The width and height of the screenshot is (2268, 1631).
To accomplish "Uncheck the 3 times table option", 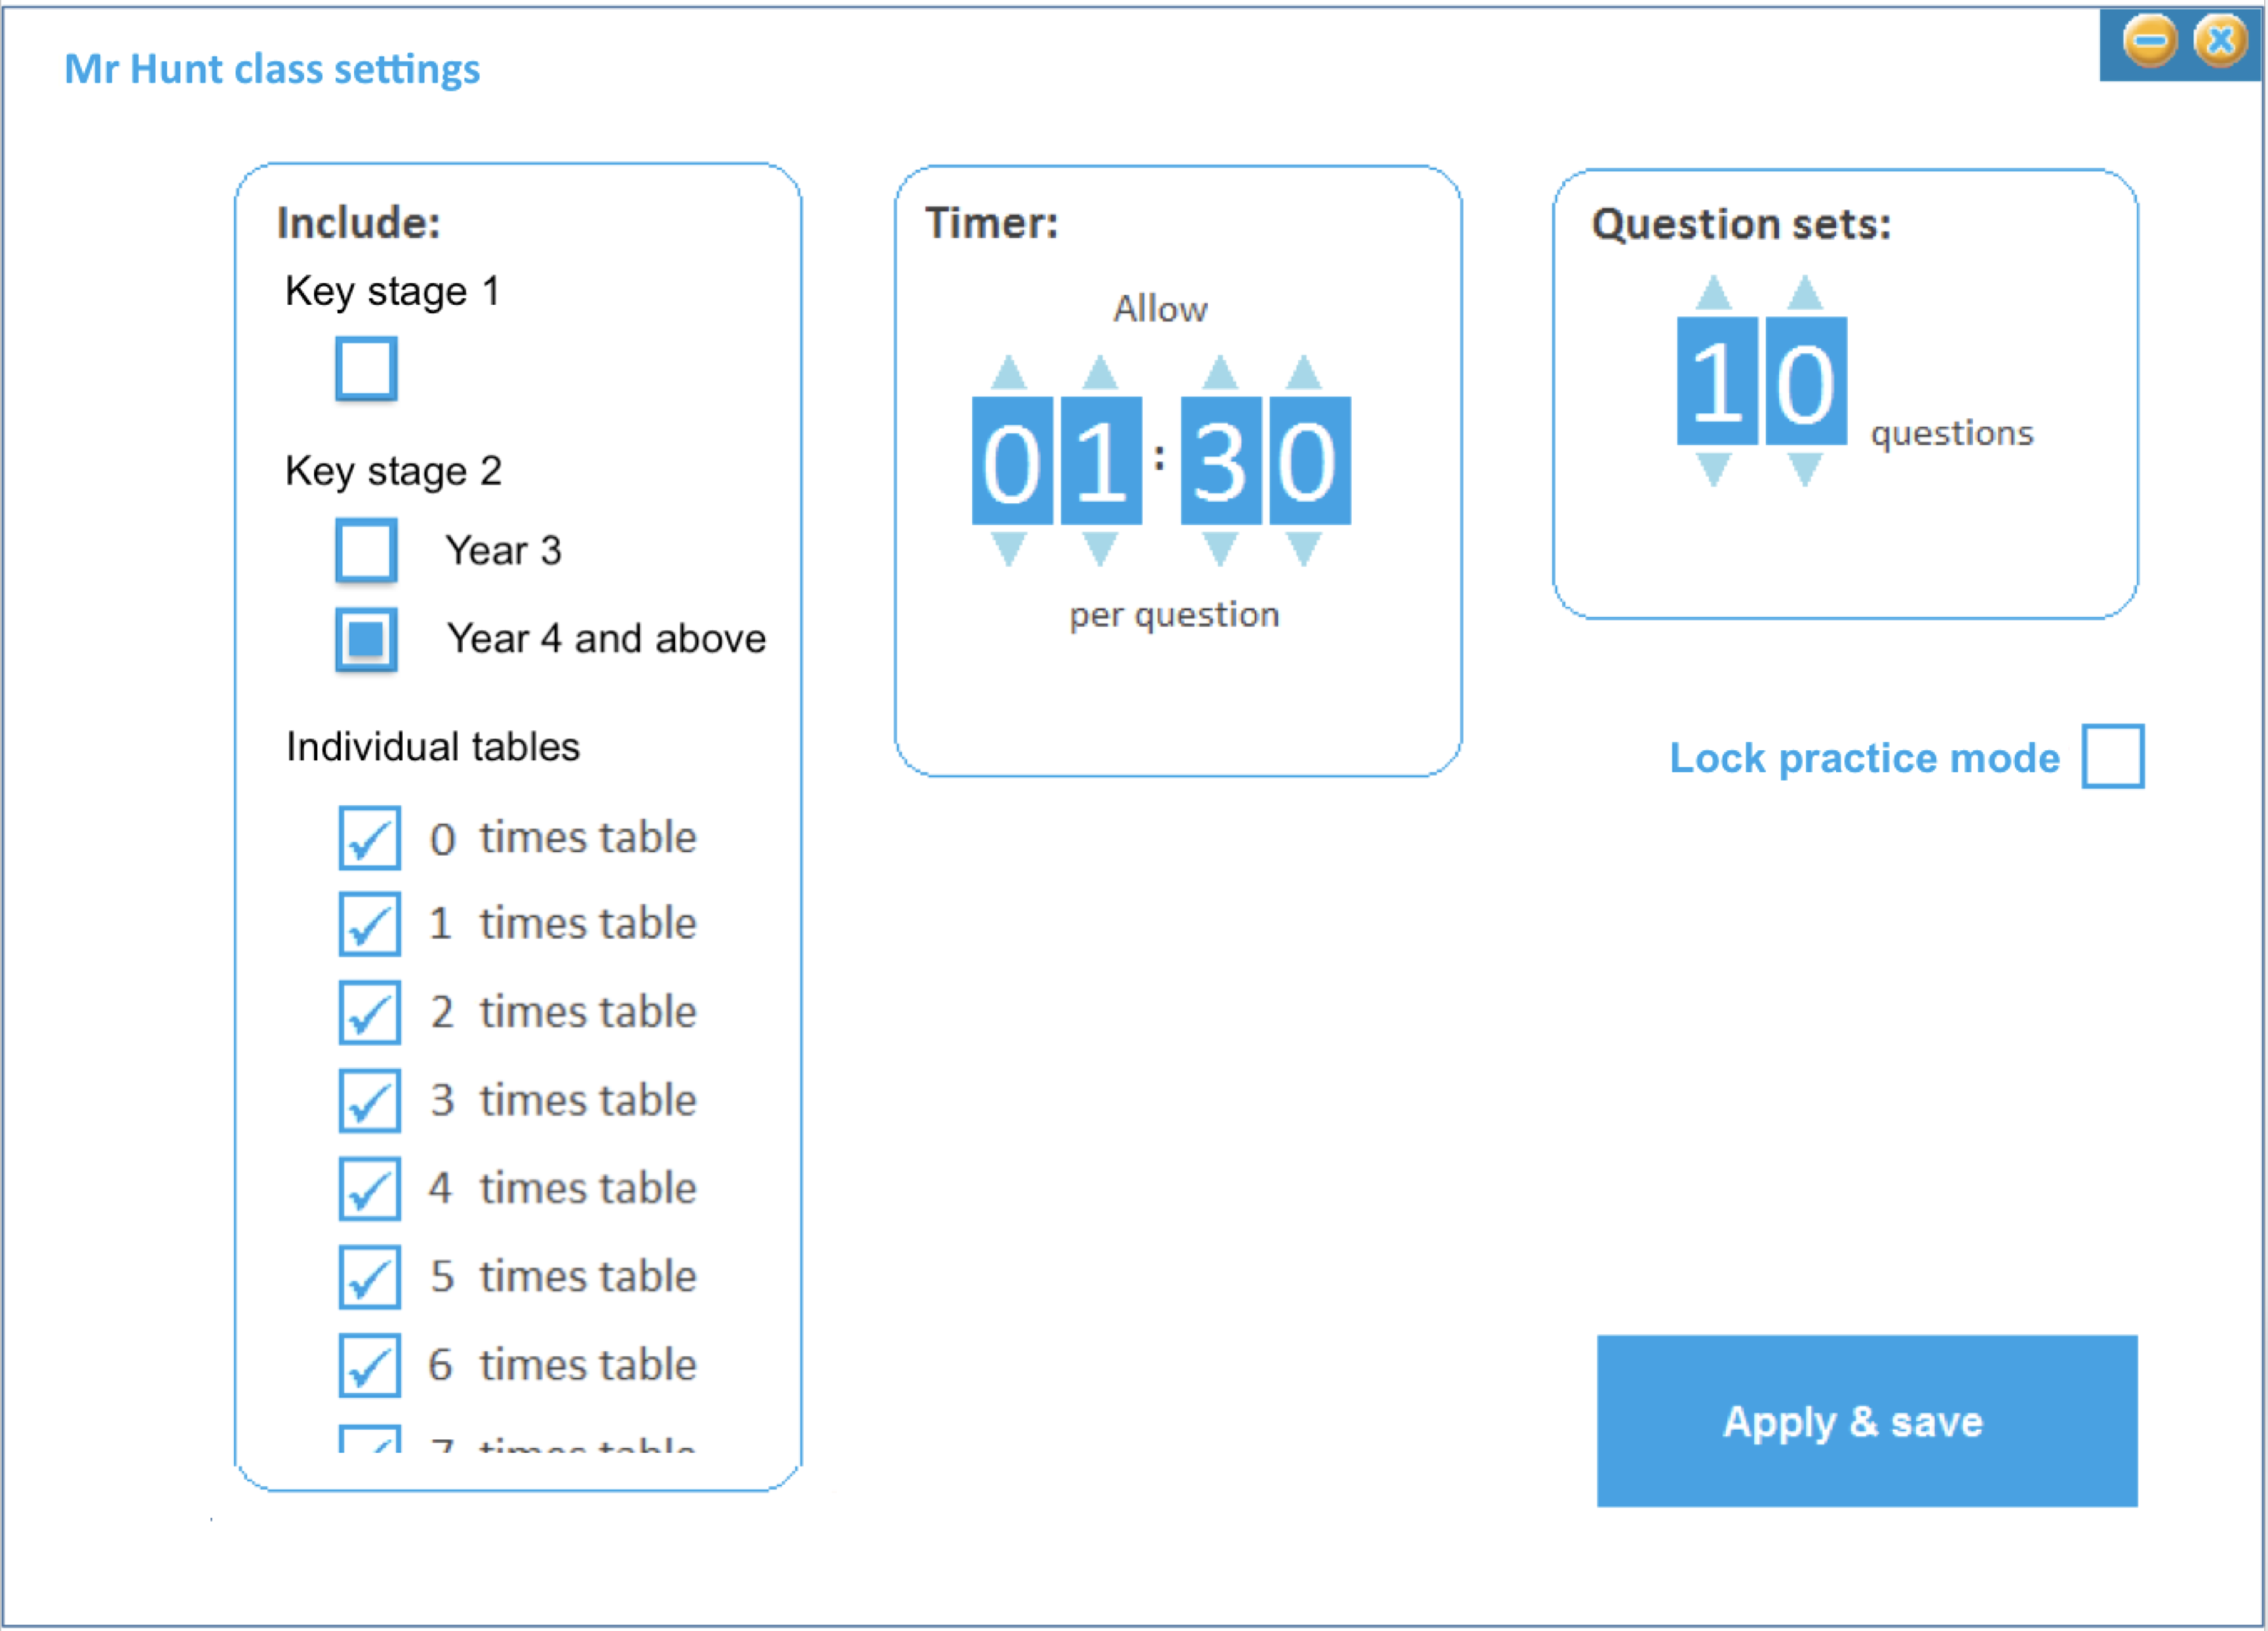I will click(x=370, y=1101).
